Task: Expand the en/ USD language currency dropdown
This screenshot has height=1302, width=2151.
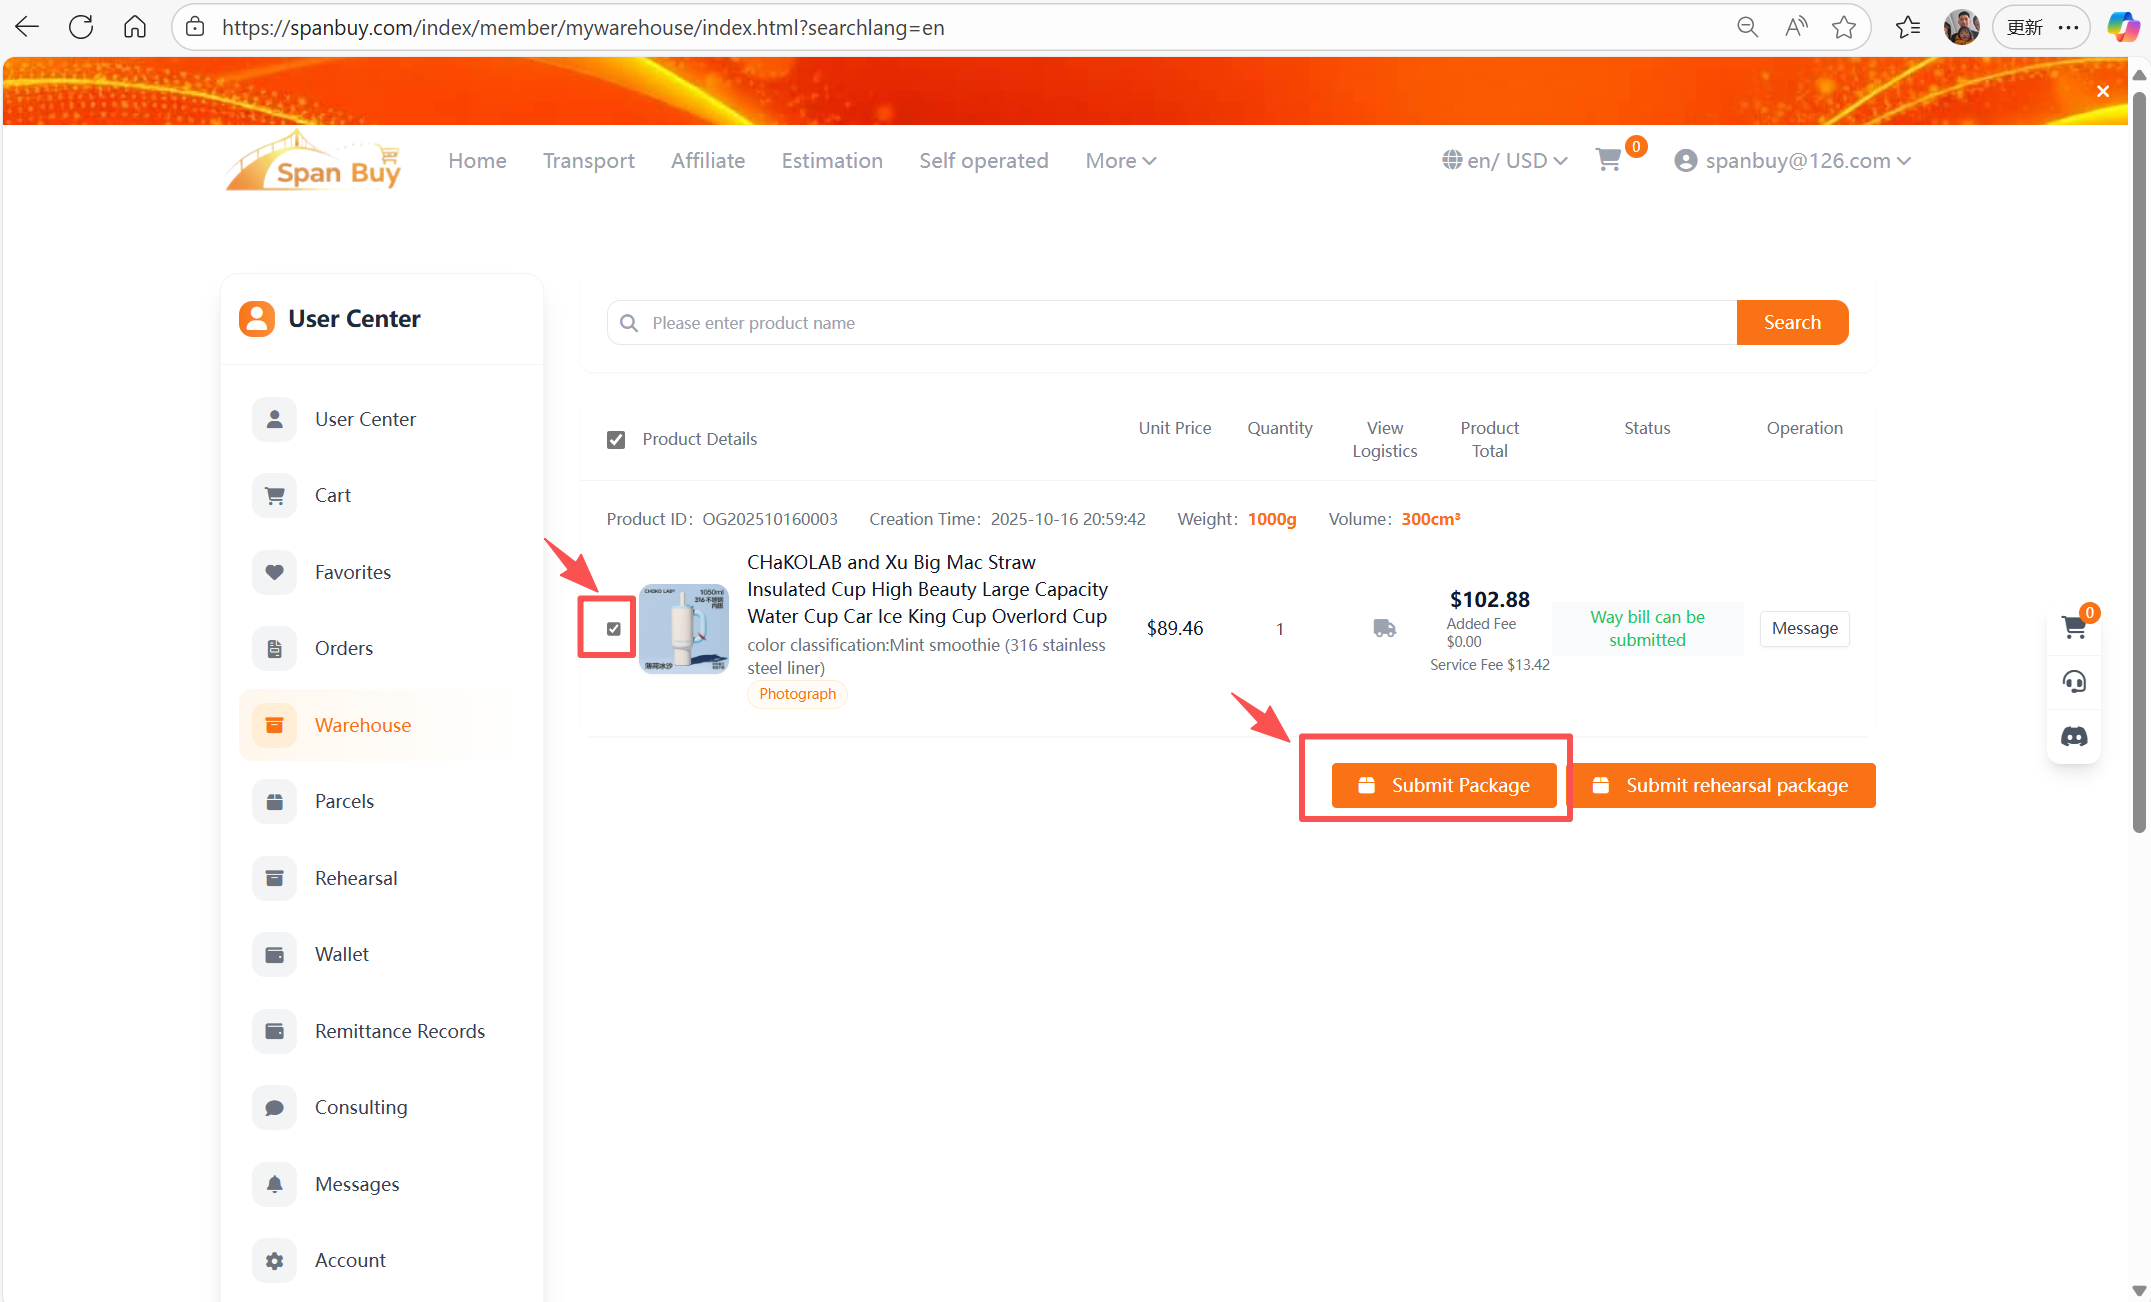Action: point(1505,161)
